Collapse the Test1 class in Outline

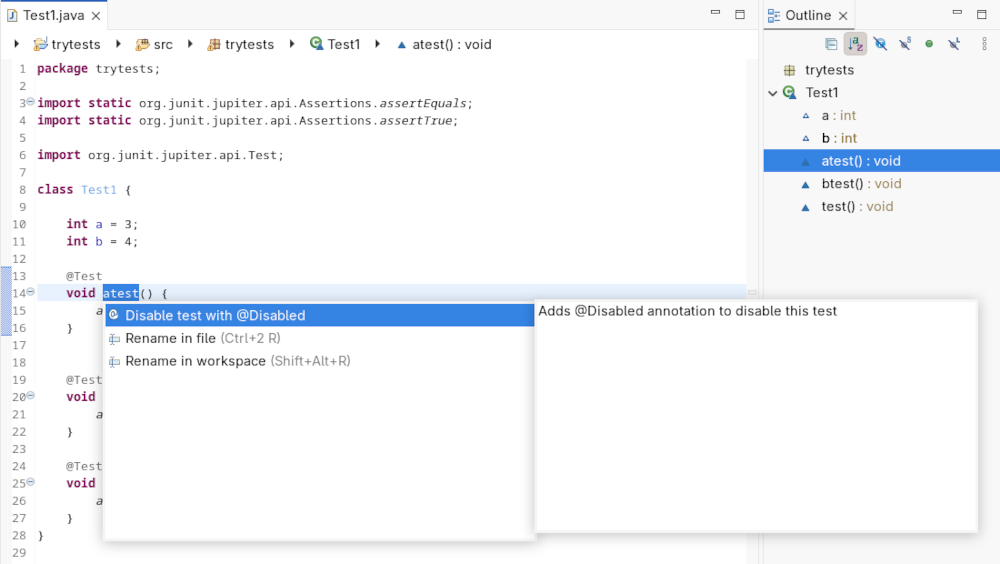coord(772,93)
